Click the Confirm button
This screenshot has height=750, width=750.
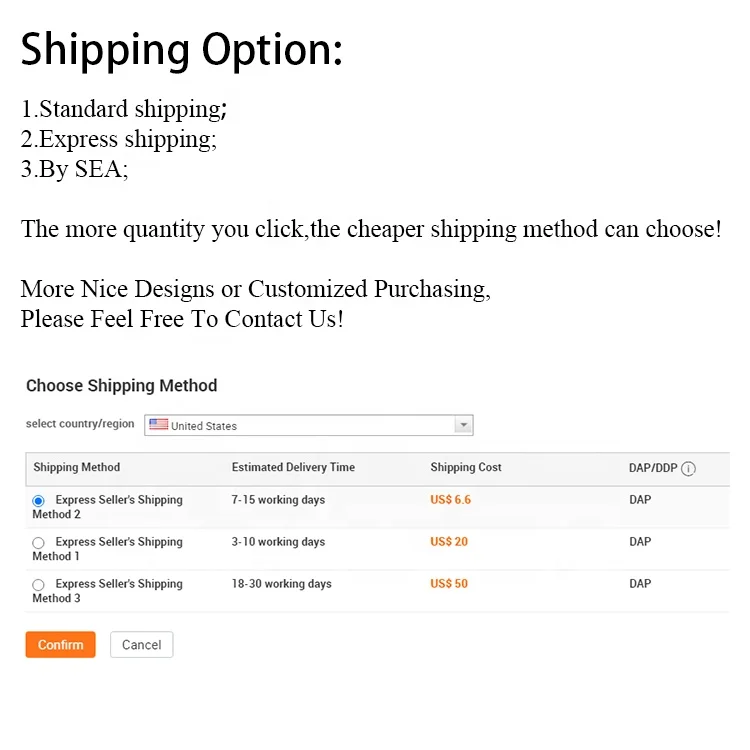click(x=60, y=645)
